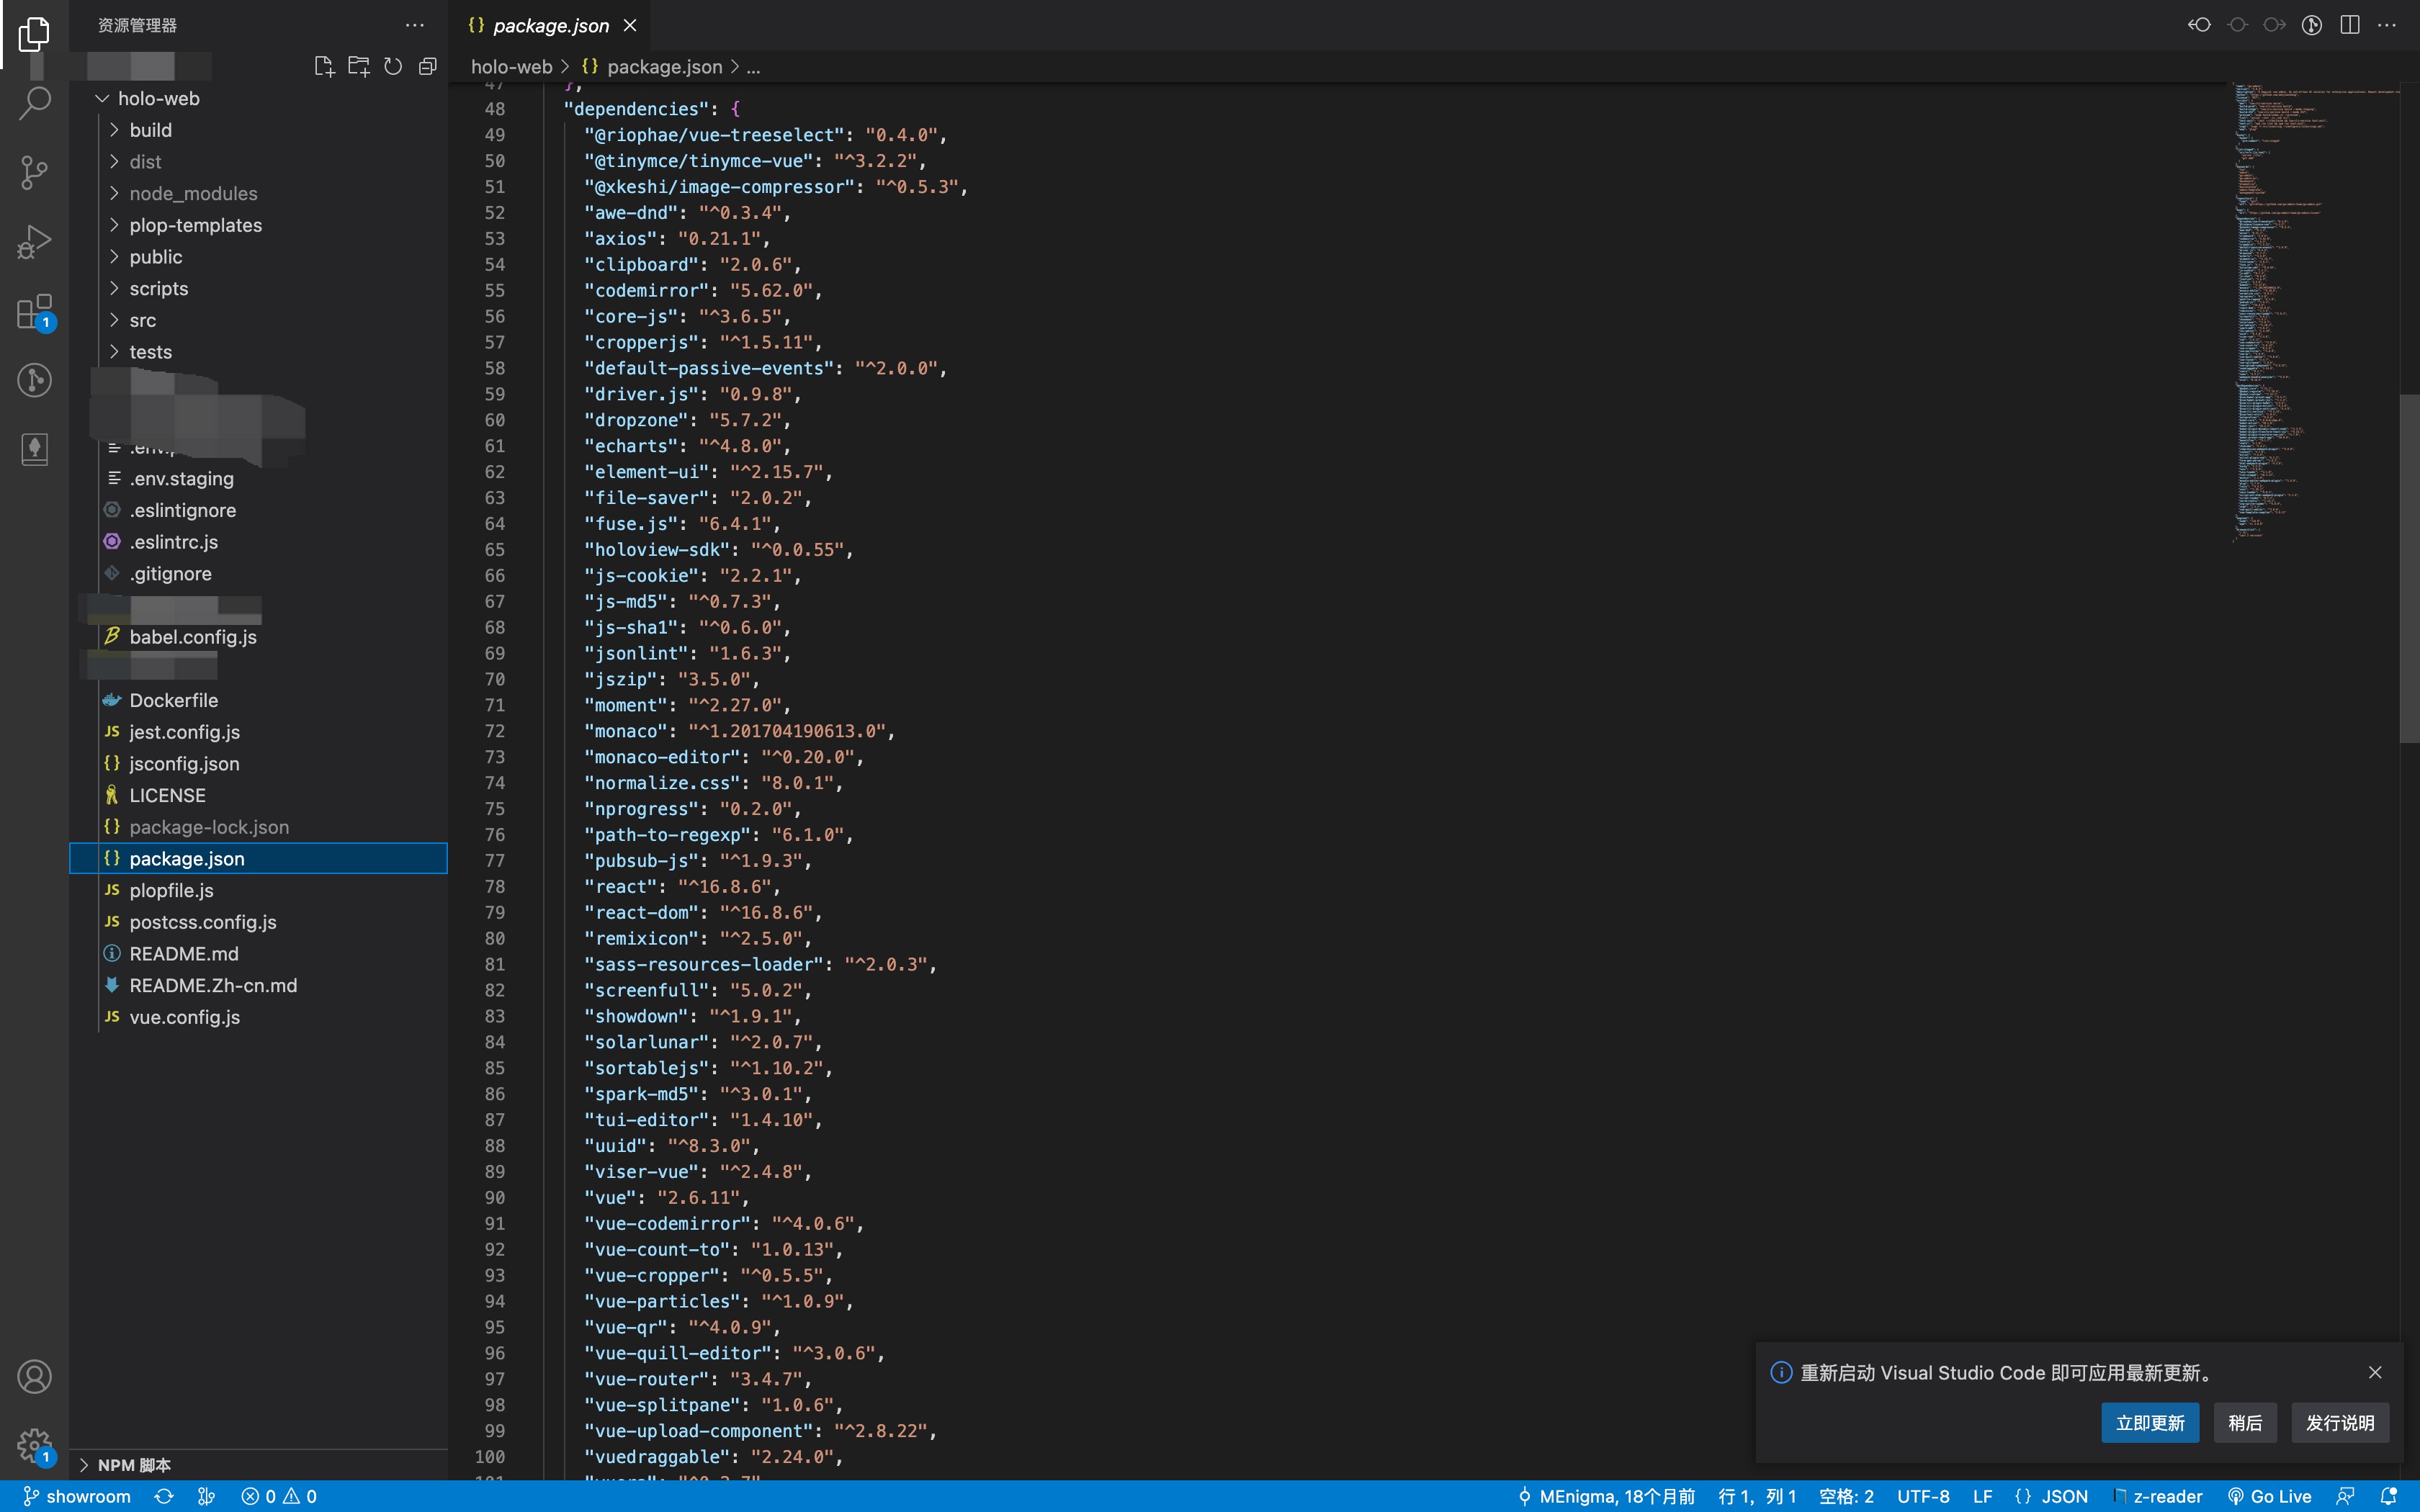Open babel.config.js file
2420x1512 pixels.
(x=259, y=637)
